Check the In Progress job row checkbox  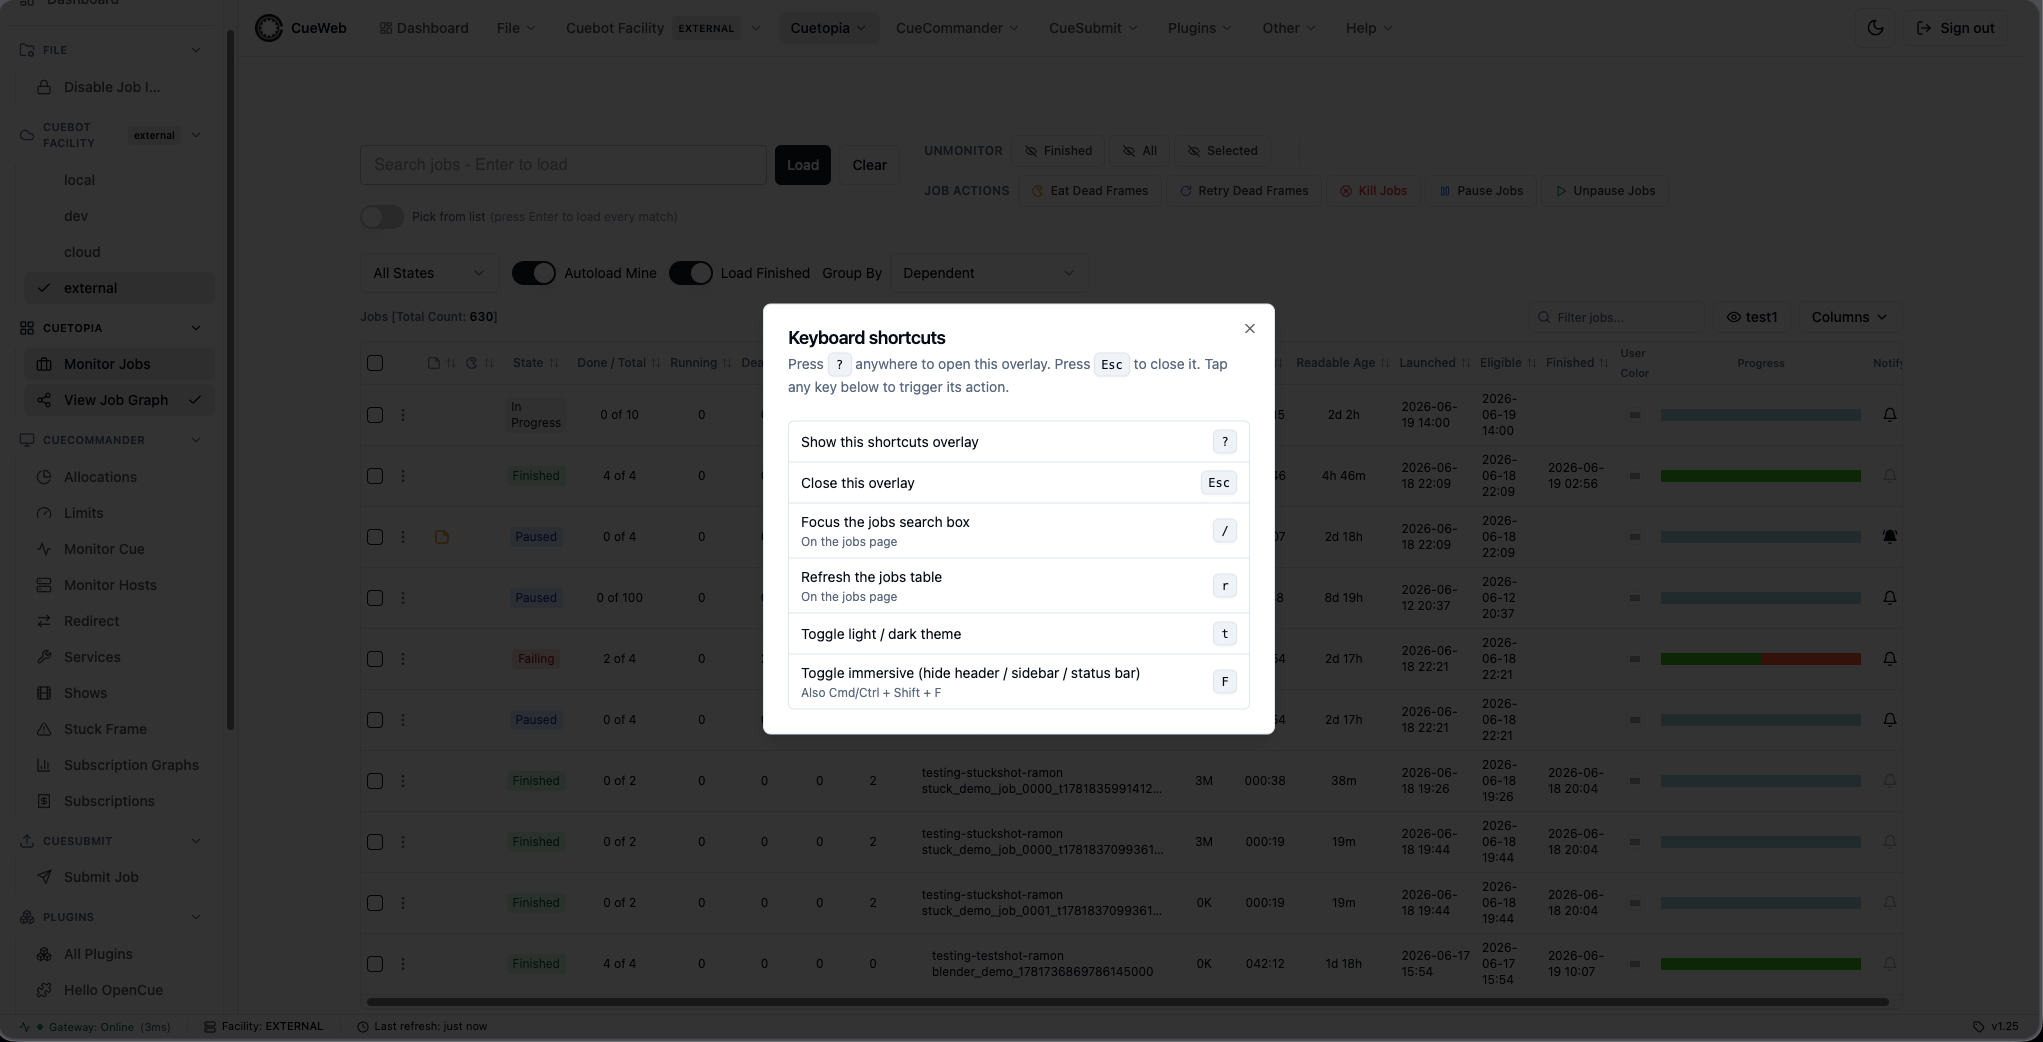point(375,415)
